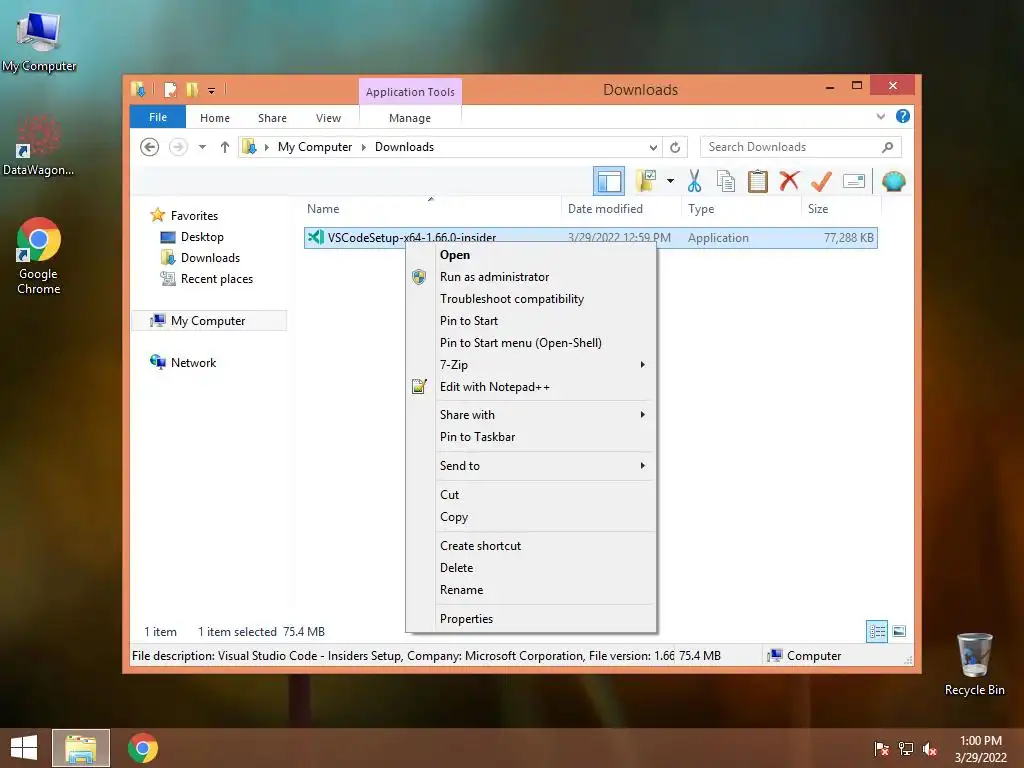Choose Pin to Start
The image size is (1024, 768).
tap(531, 321)
